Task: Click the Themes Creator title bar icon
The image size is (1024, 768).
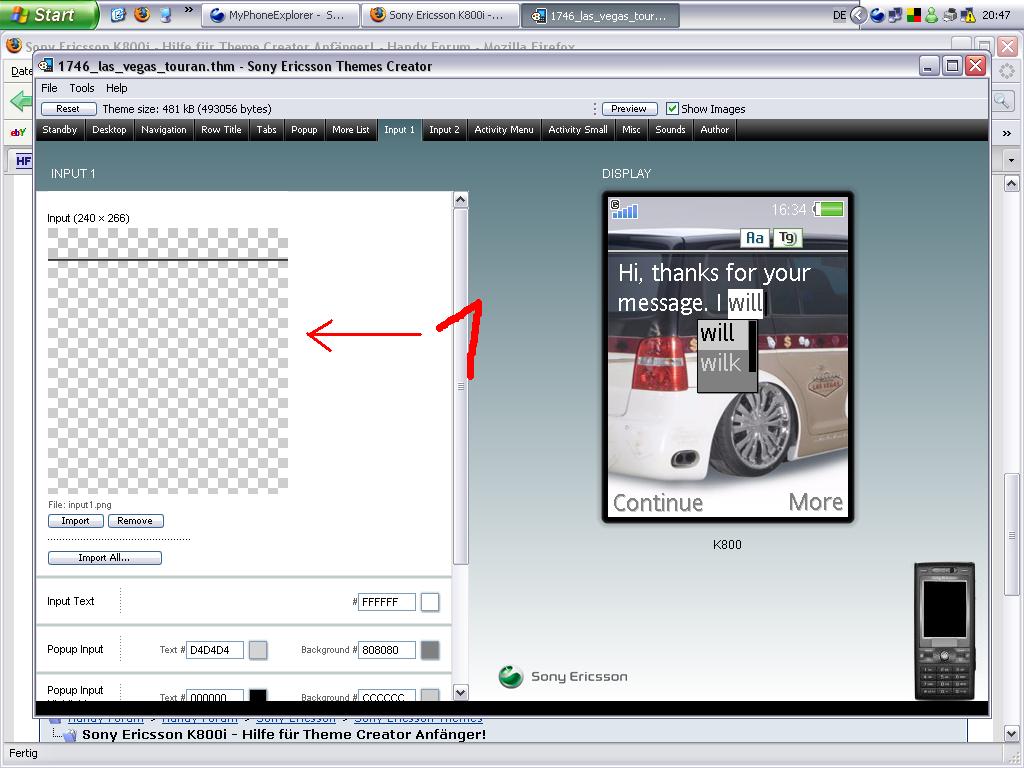Action: pyautogui.click(x=46, y=65)
